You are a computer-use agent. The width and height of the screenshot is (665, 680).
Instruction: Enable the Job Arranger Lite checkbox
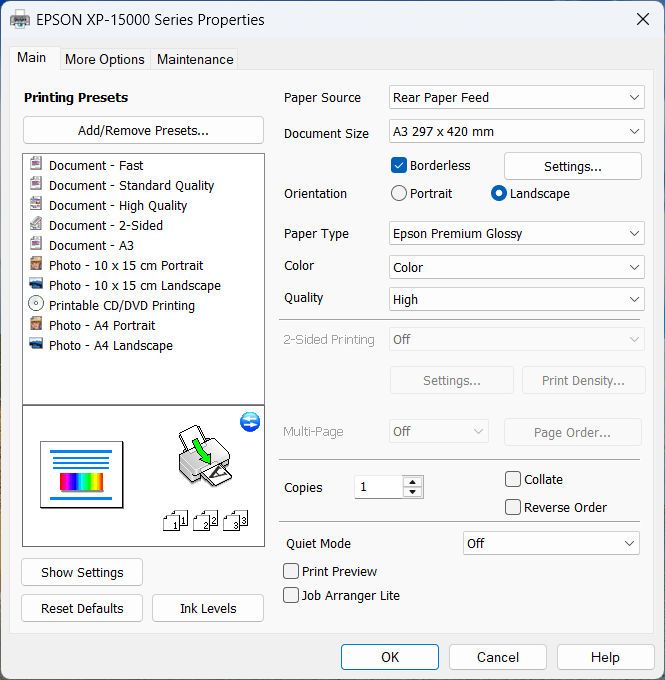(291, 595)
